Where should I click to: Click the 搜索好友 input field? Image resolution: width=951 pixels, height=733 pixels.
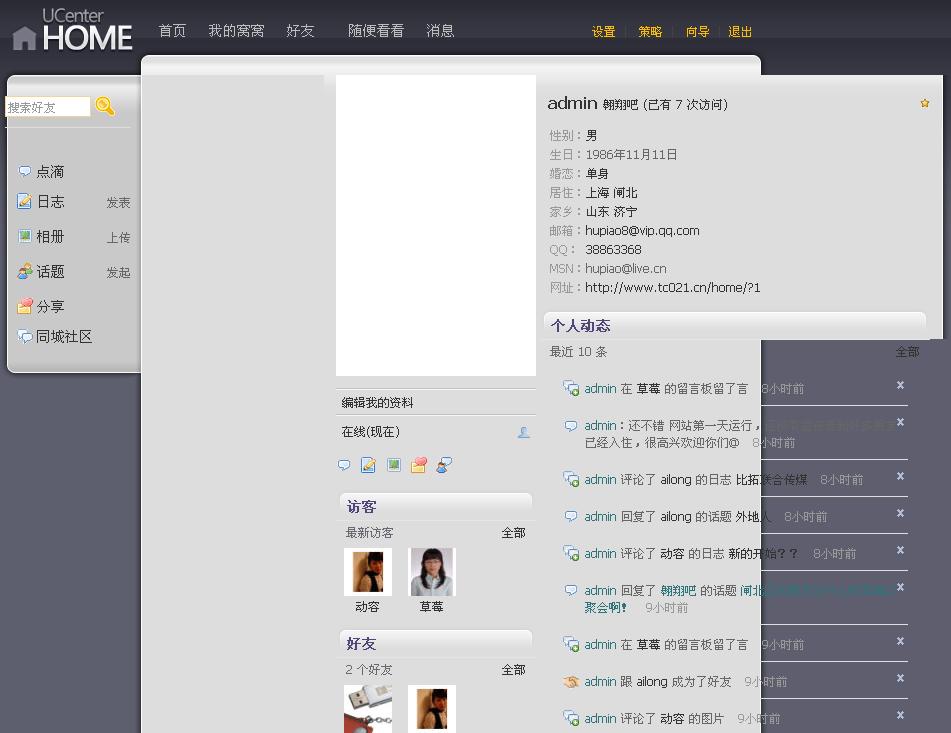click(48, 107)
